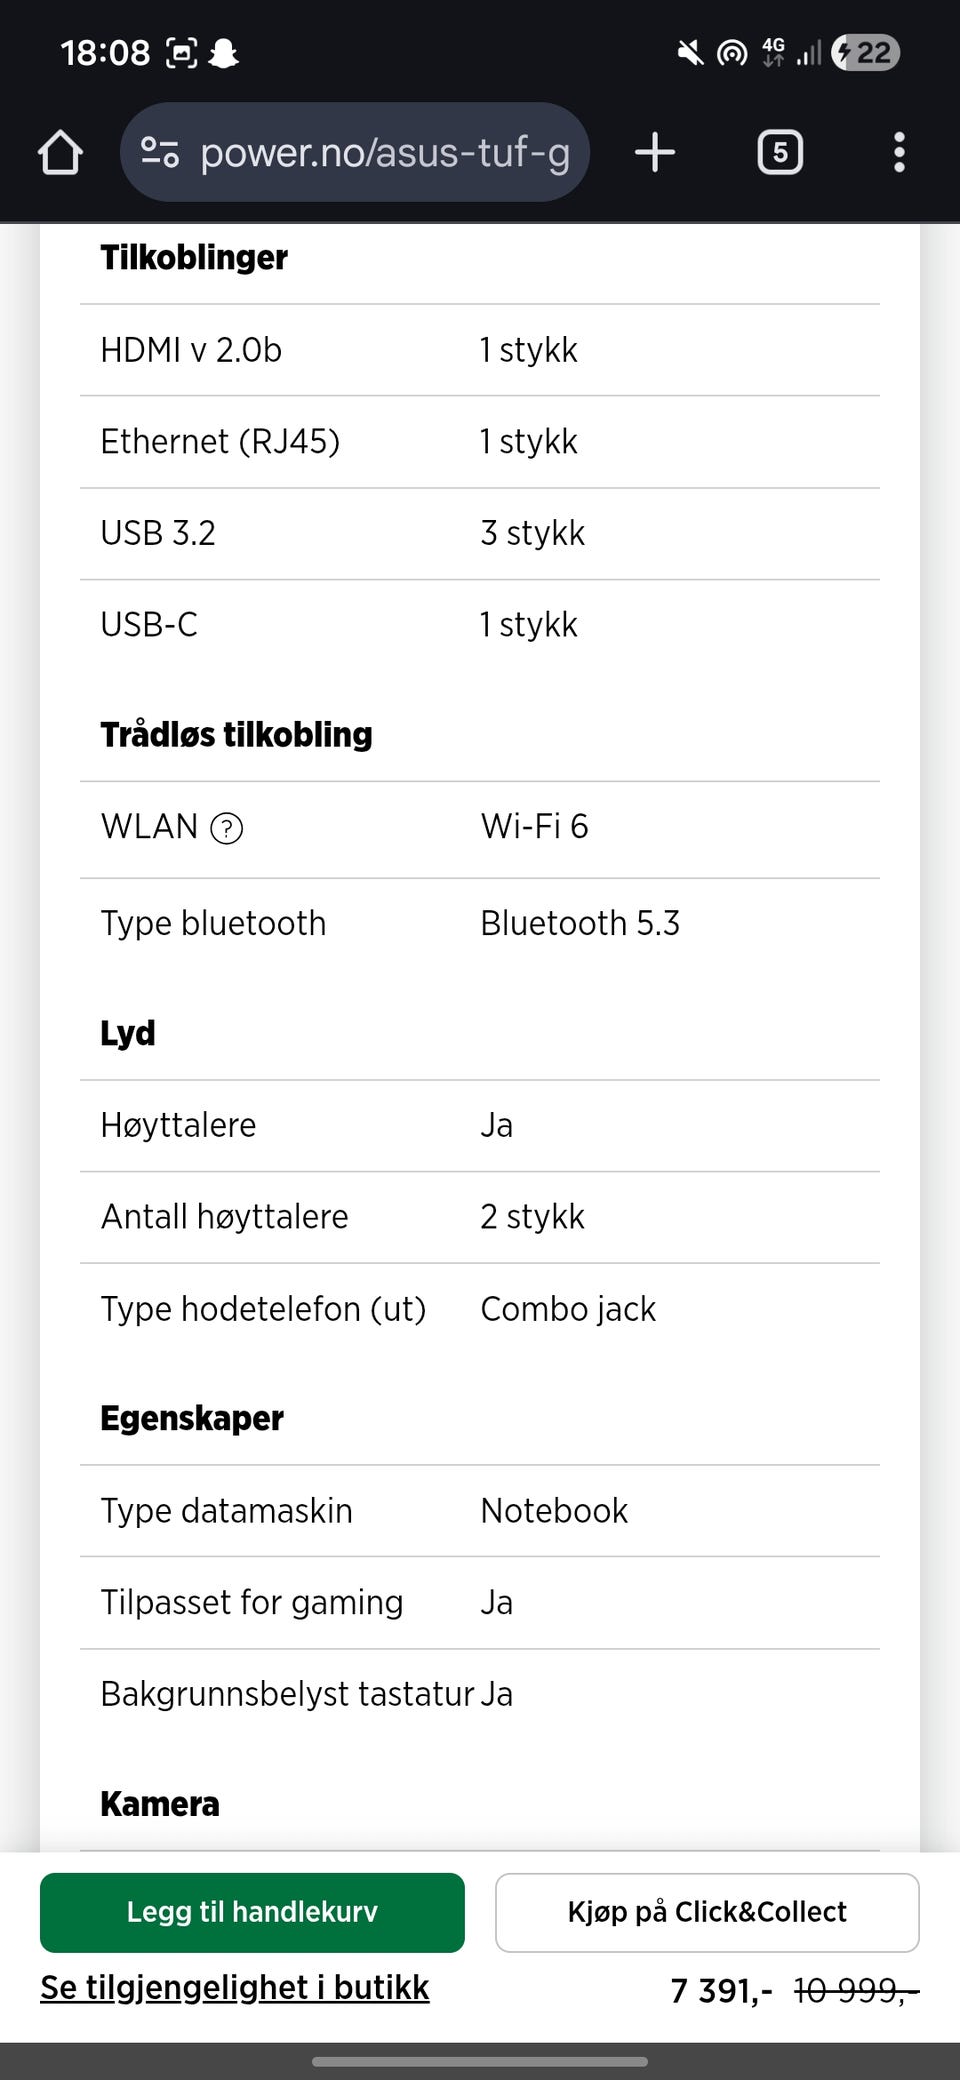Click Kjøp på Click&Collect button
This screenshot has height=2080, width=960.
707,1912
